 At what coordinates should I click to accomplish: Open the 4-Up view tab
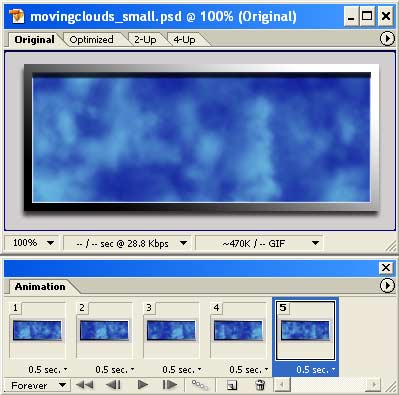[184, 40]
